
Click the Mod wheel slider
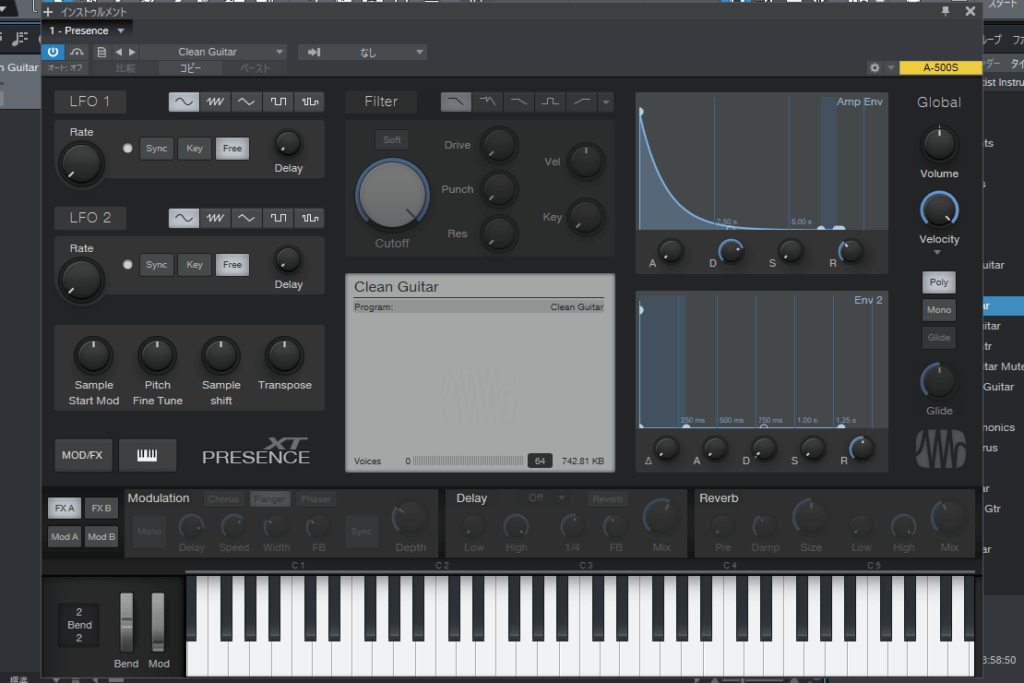158,623
